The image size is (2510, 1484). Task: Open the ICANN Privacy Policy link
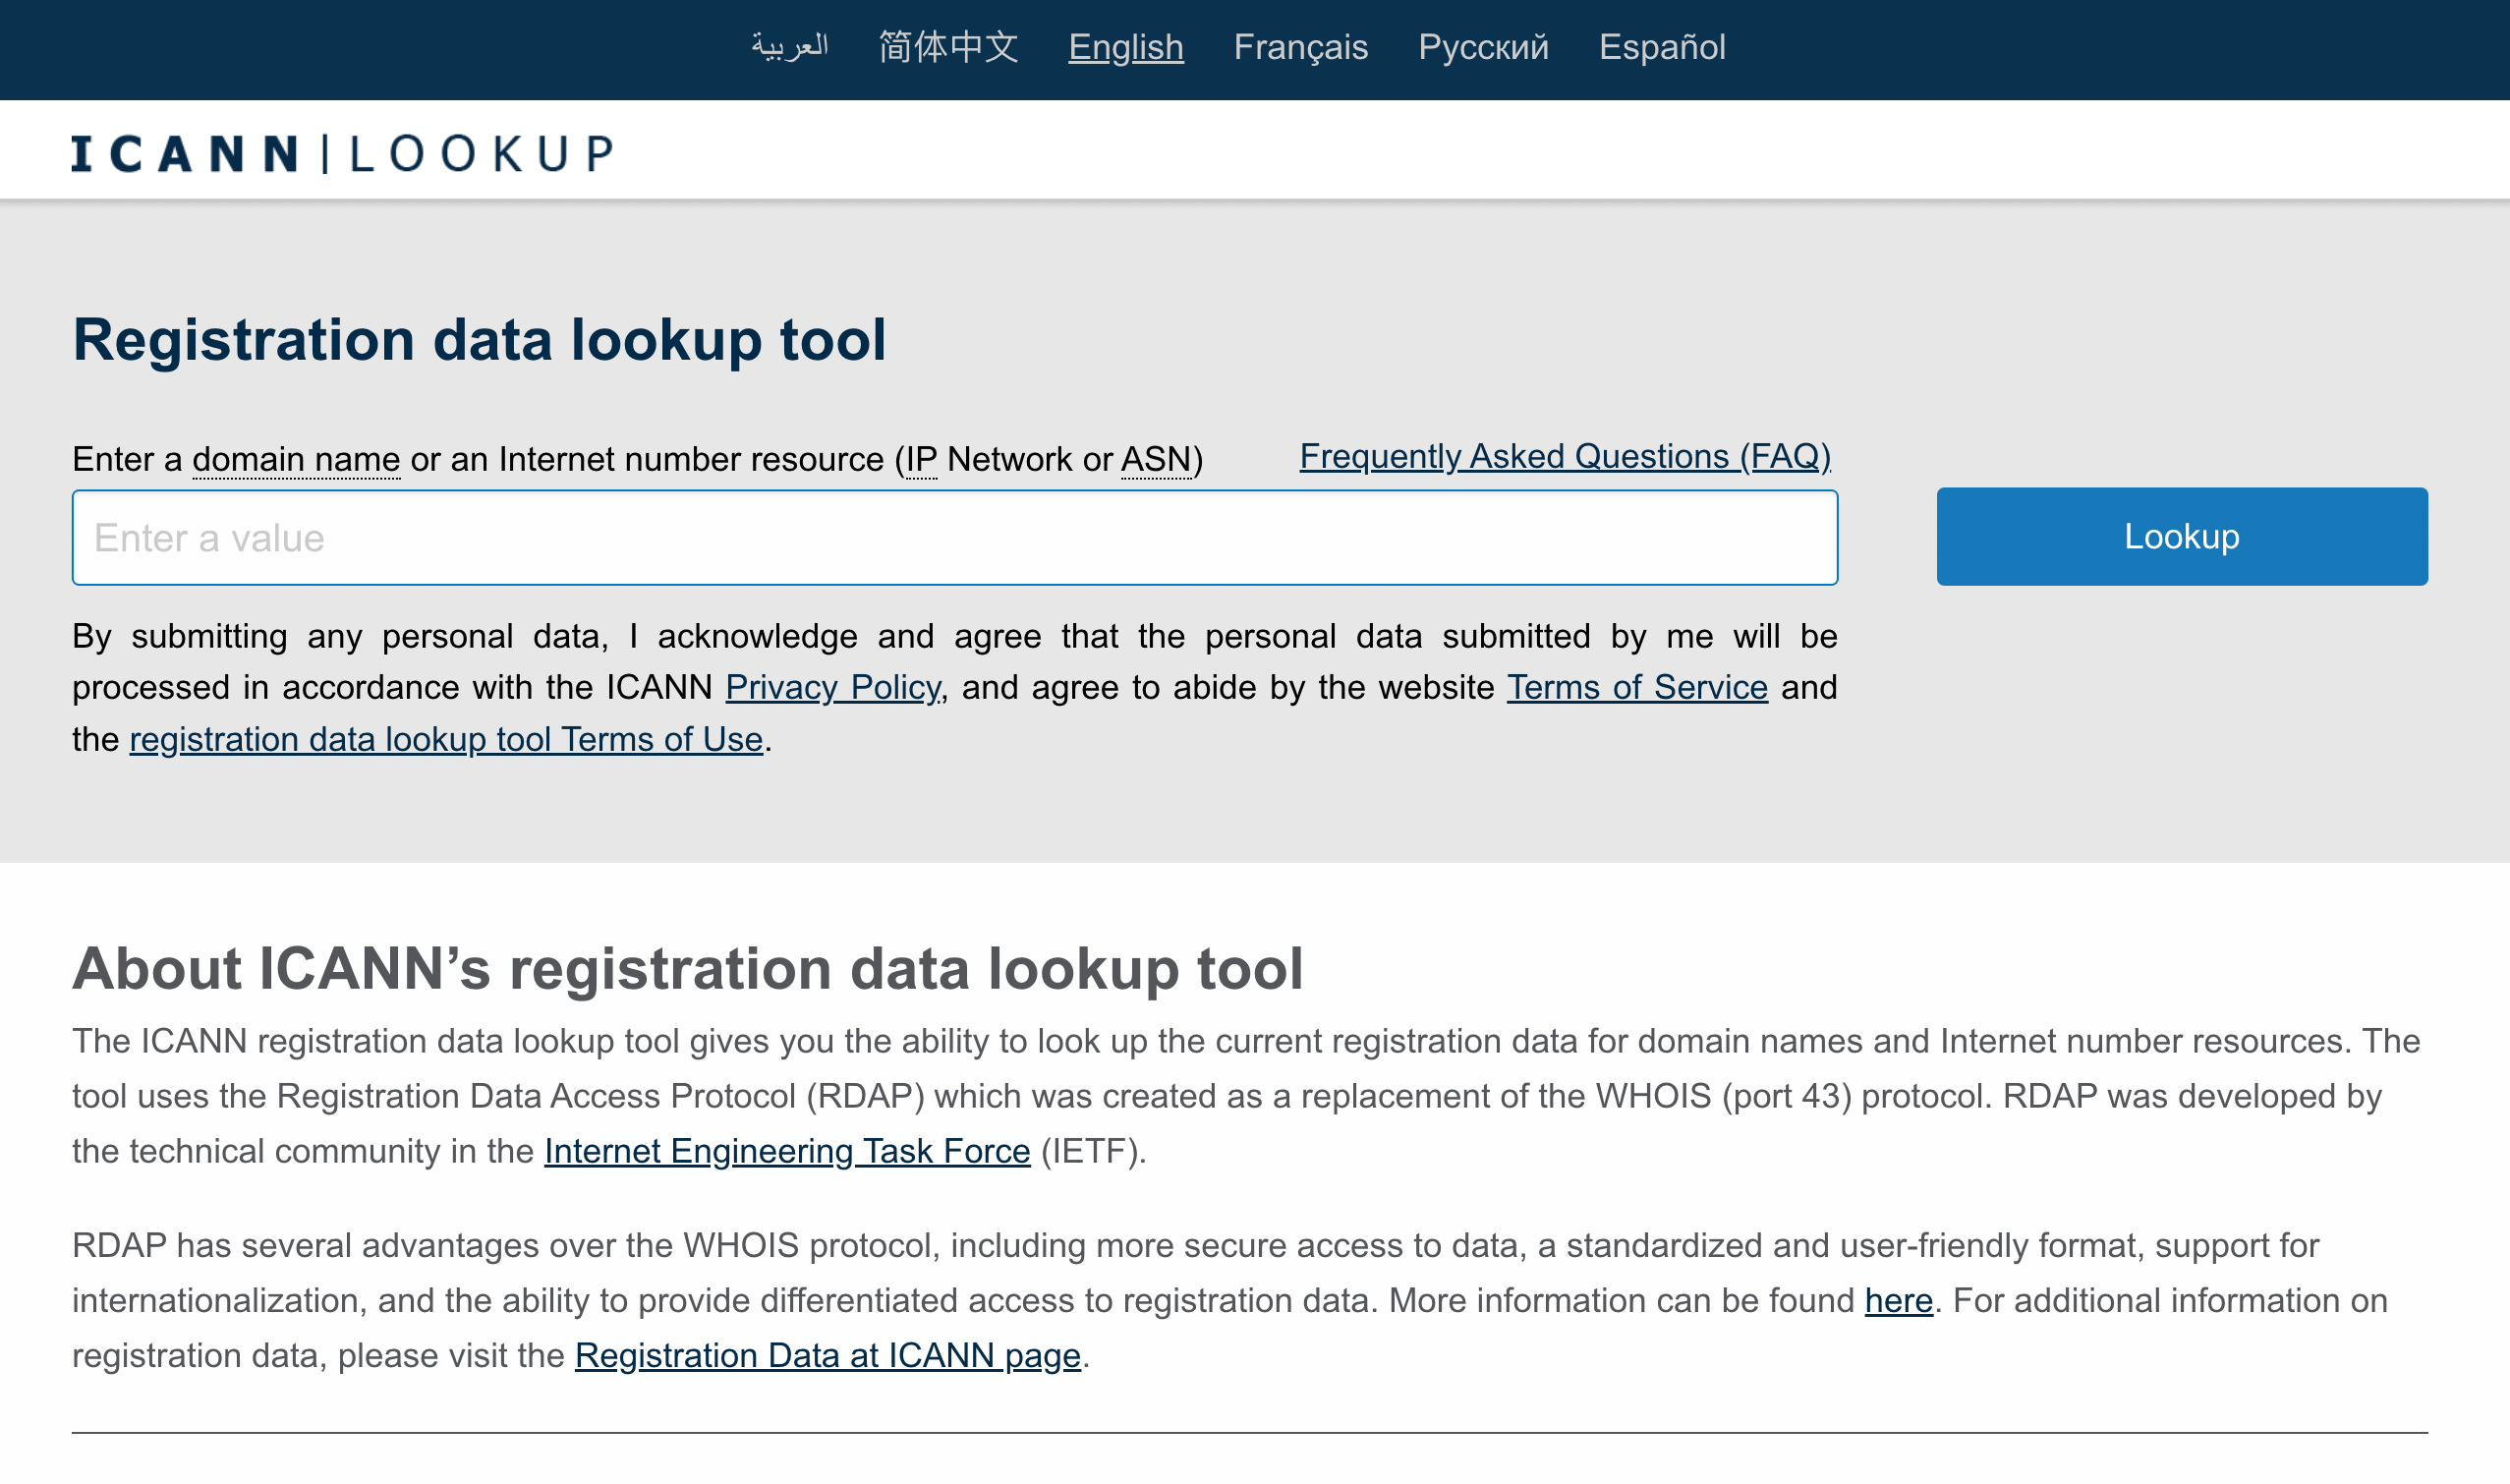click(832, 688)
